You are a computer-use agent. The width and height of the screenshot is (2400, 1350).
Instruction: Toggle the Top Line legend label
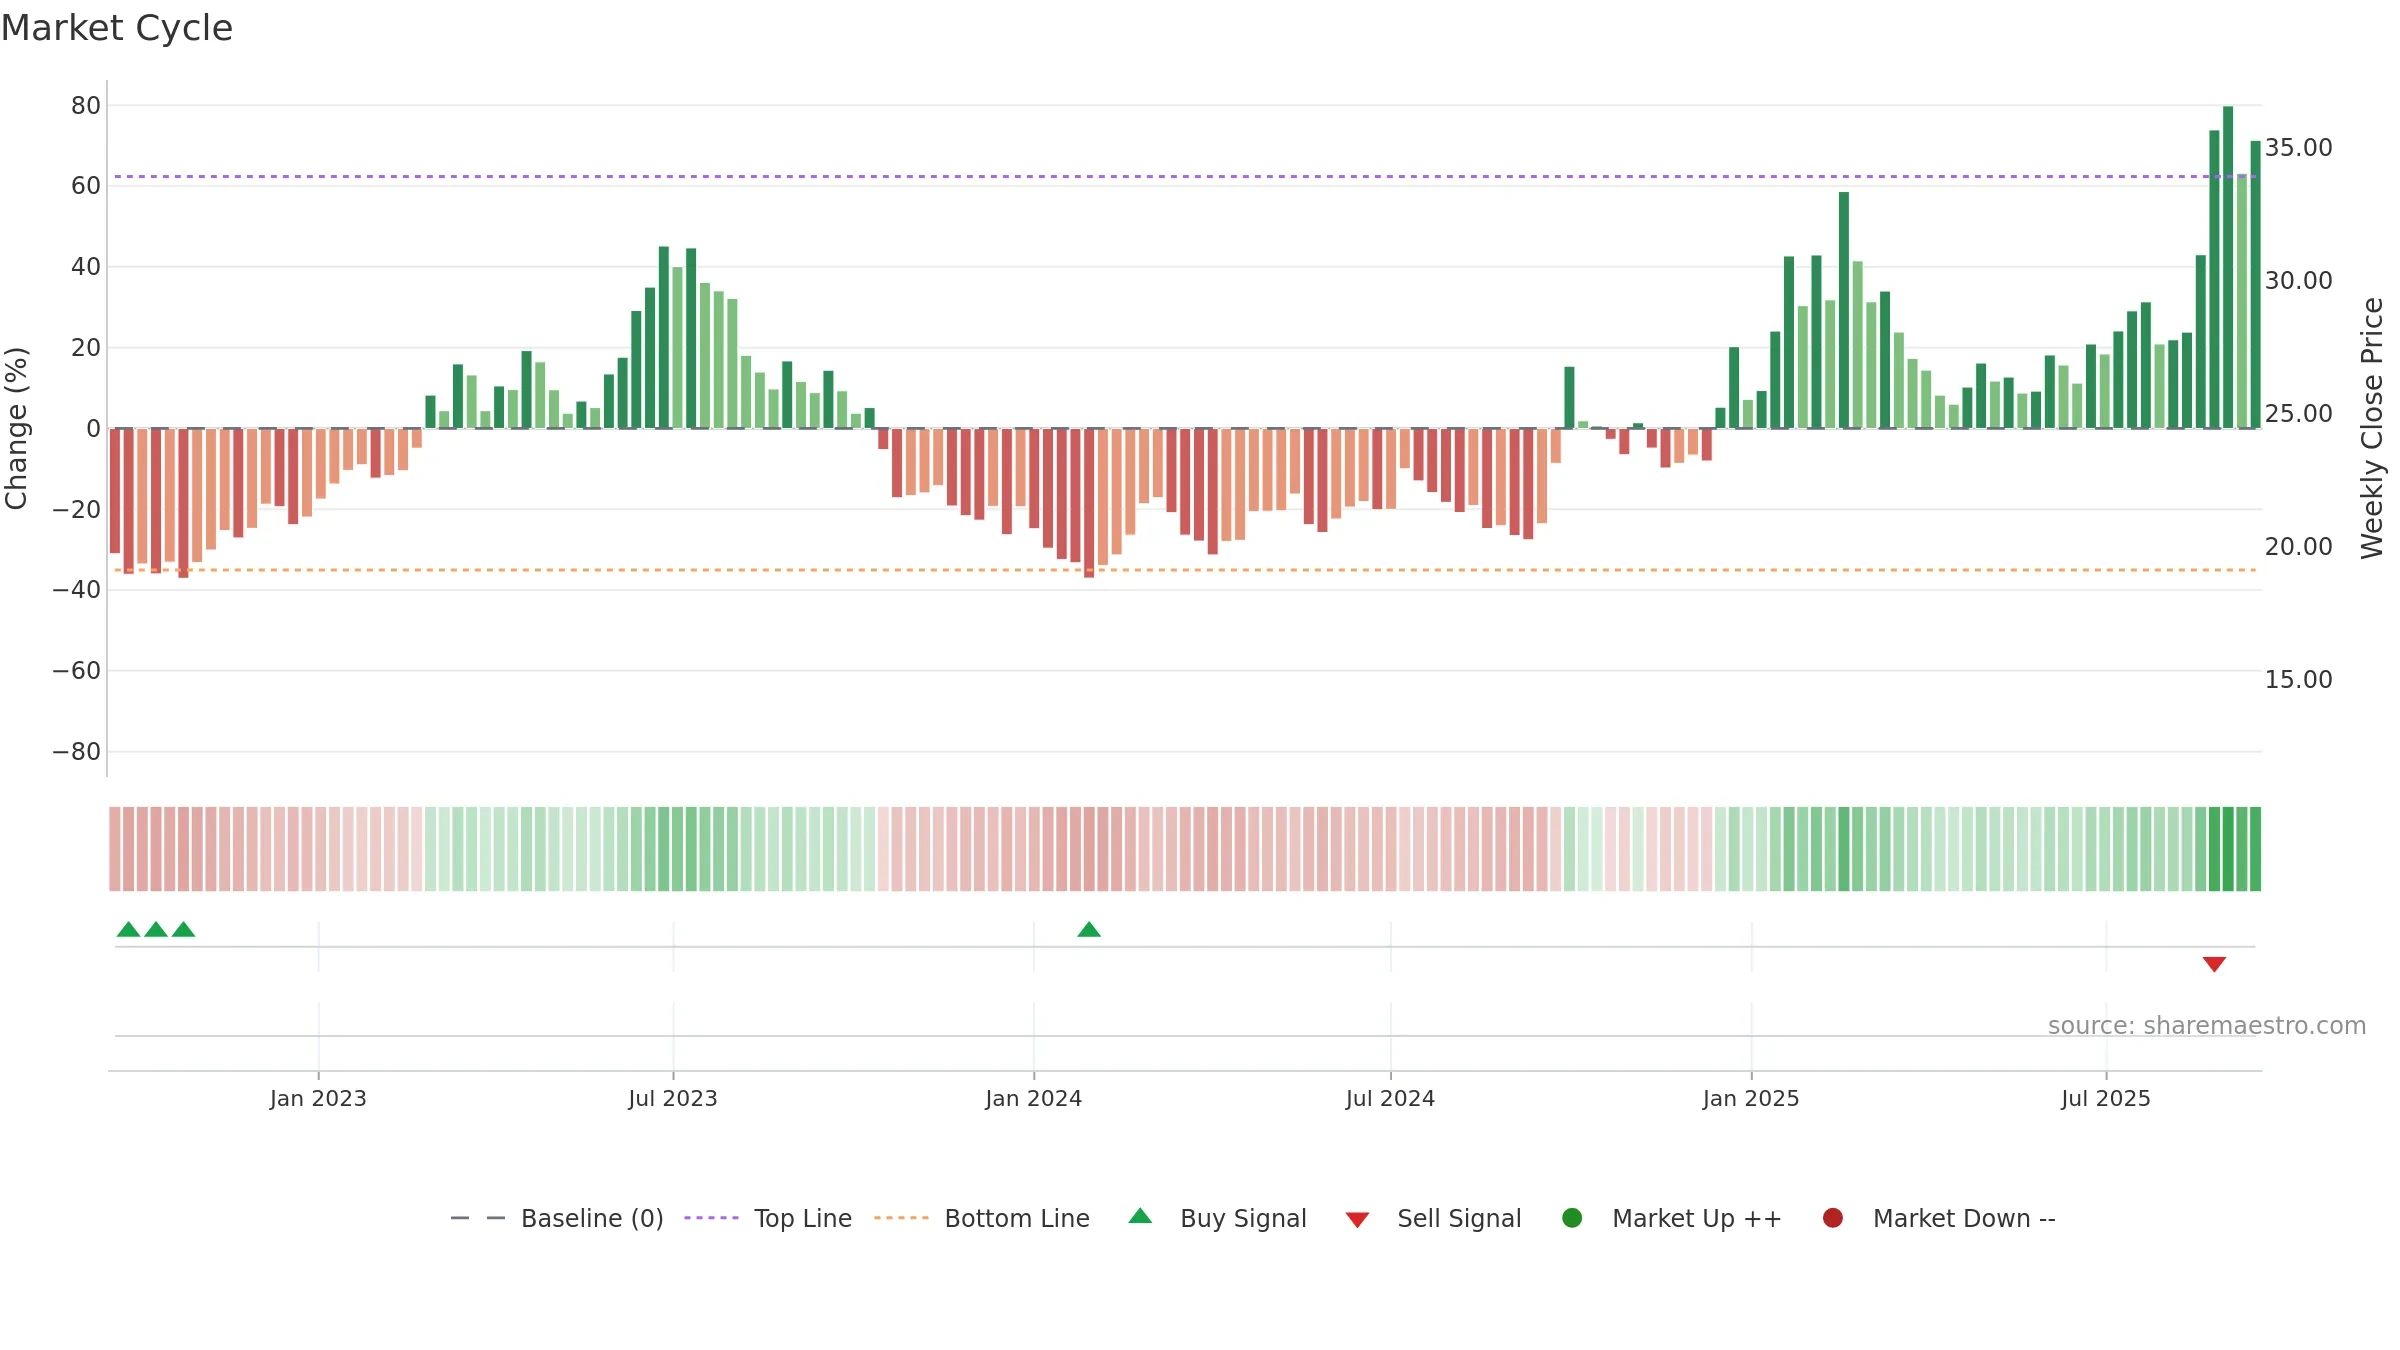point(803,1219)
